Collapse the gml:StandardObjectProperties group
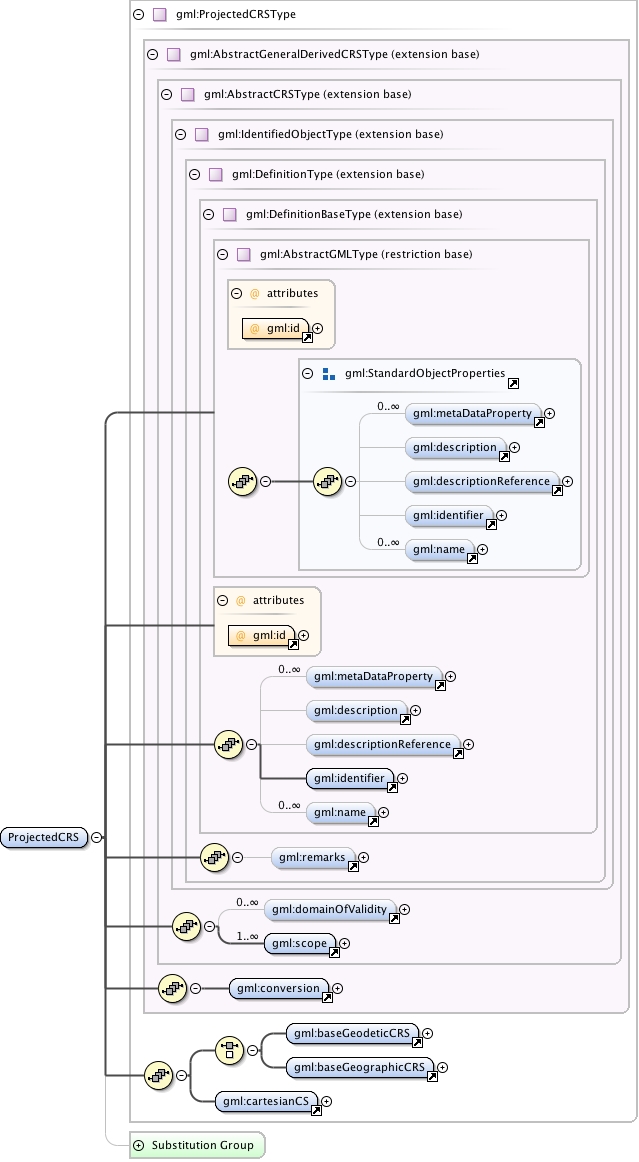The width and height of the screenshot is (639, 1162). [308, 374]
